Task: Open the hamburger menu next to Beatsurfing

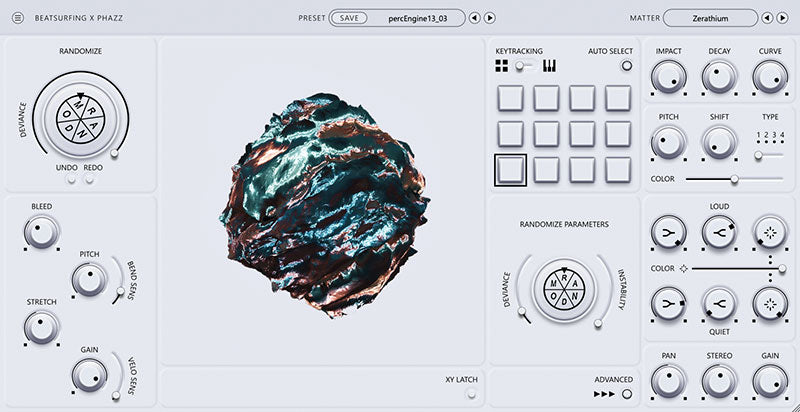Action: tap(17, 17)
